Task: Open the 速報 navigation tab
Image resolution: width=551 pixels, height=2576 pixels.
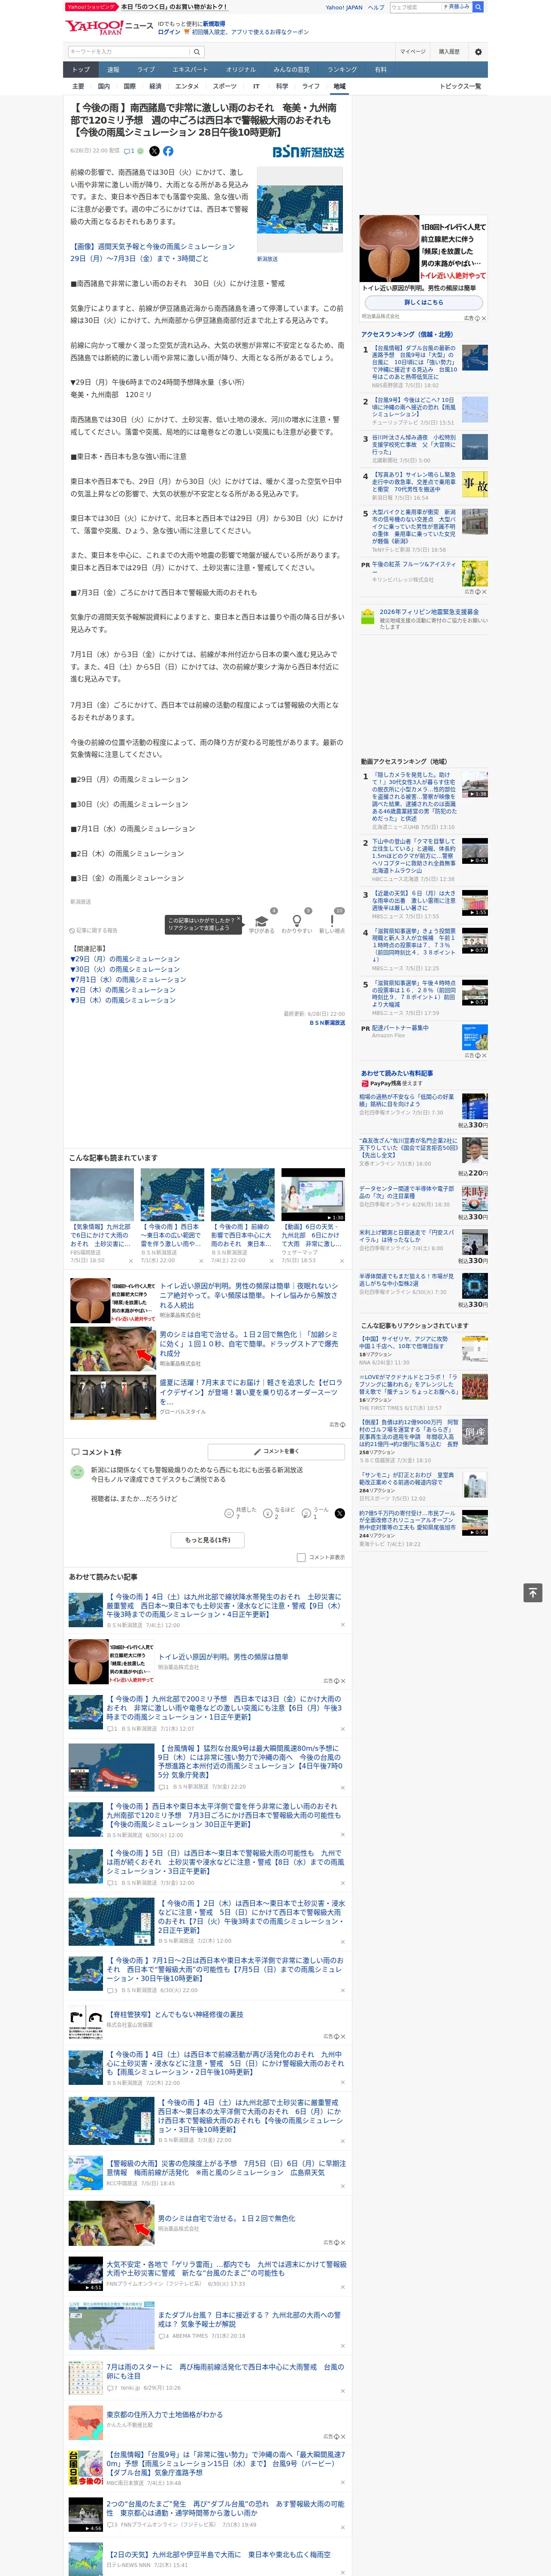Action: click(113, 70)
